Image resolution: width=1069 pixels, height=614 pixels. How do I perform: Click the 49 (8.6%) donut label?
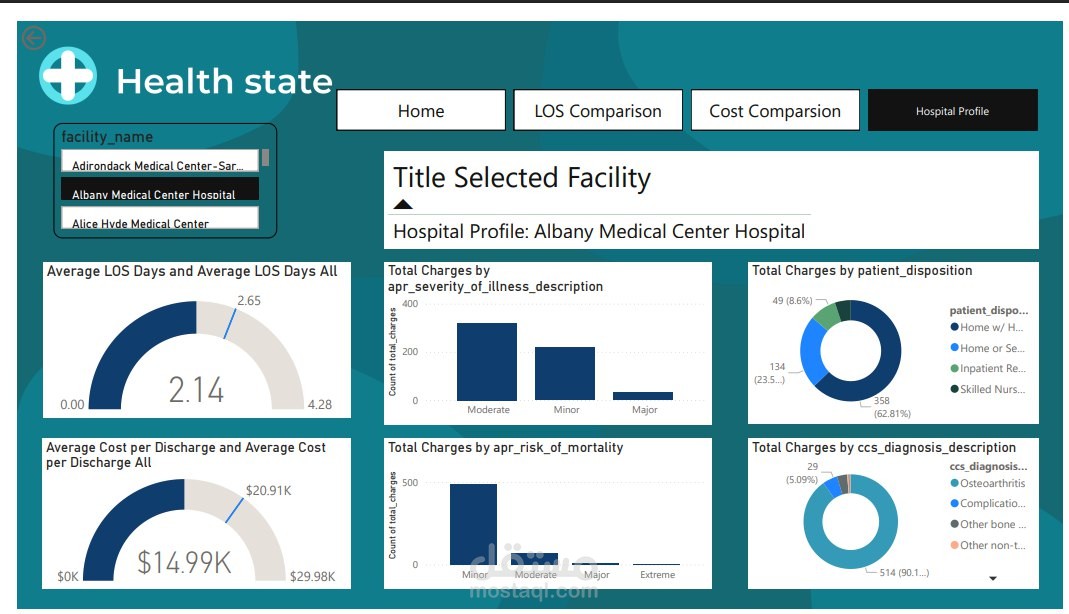[x=792, y=301]
